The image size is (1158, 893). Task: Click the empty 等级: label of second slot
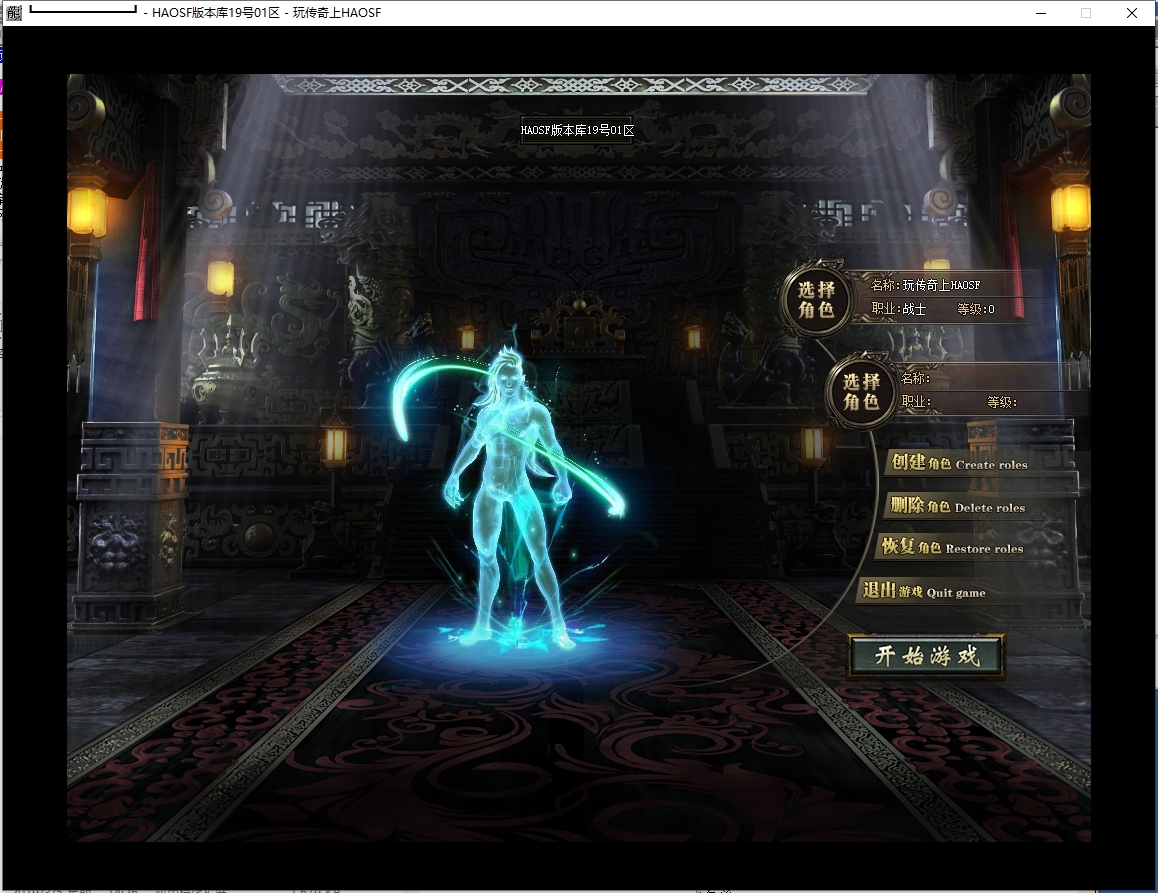point(1002,403)
